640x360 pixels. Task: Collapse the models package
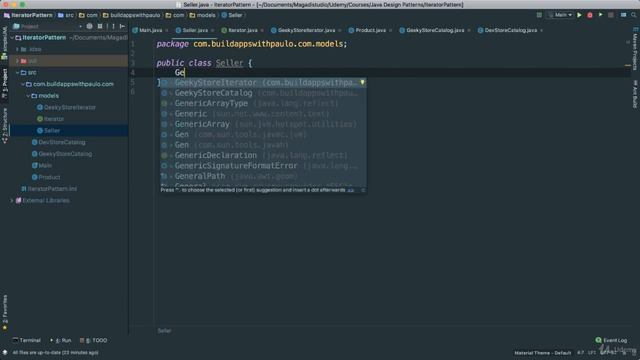28,96
